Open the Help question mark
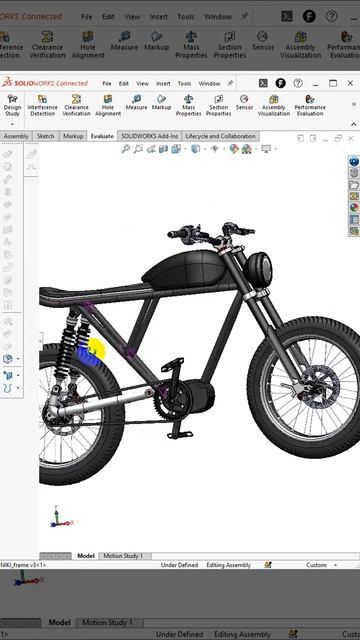Viewport: 360px width, 640px height. pyautogui.click(x=298, y=83)
